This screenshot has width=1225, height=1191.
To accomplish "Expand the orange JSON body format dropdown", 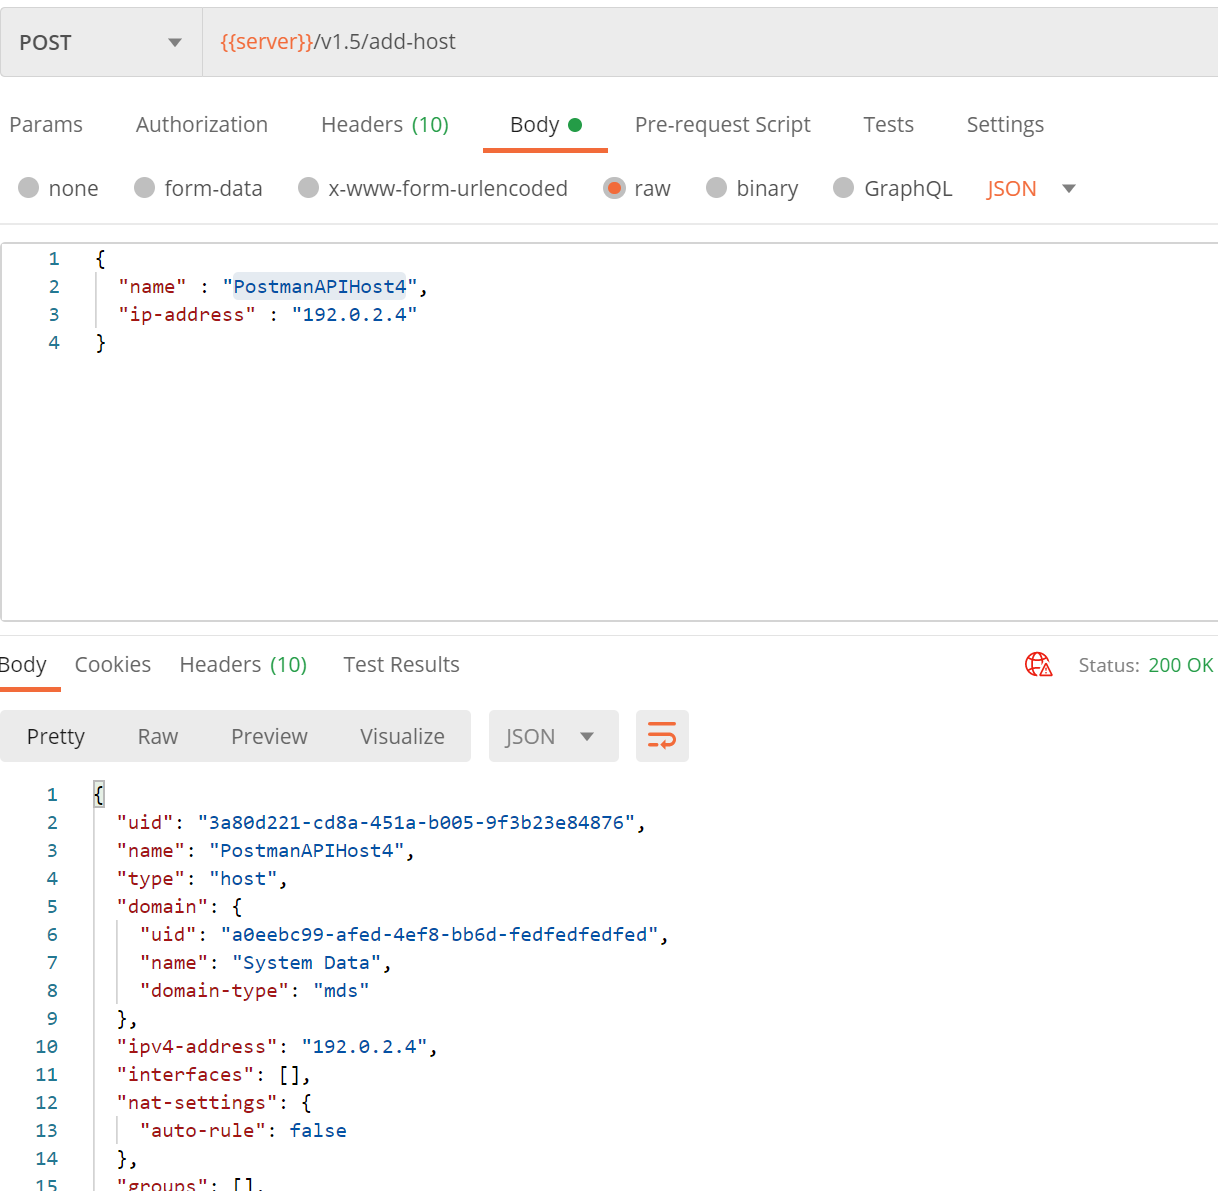I will coord(1031,188).
